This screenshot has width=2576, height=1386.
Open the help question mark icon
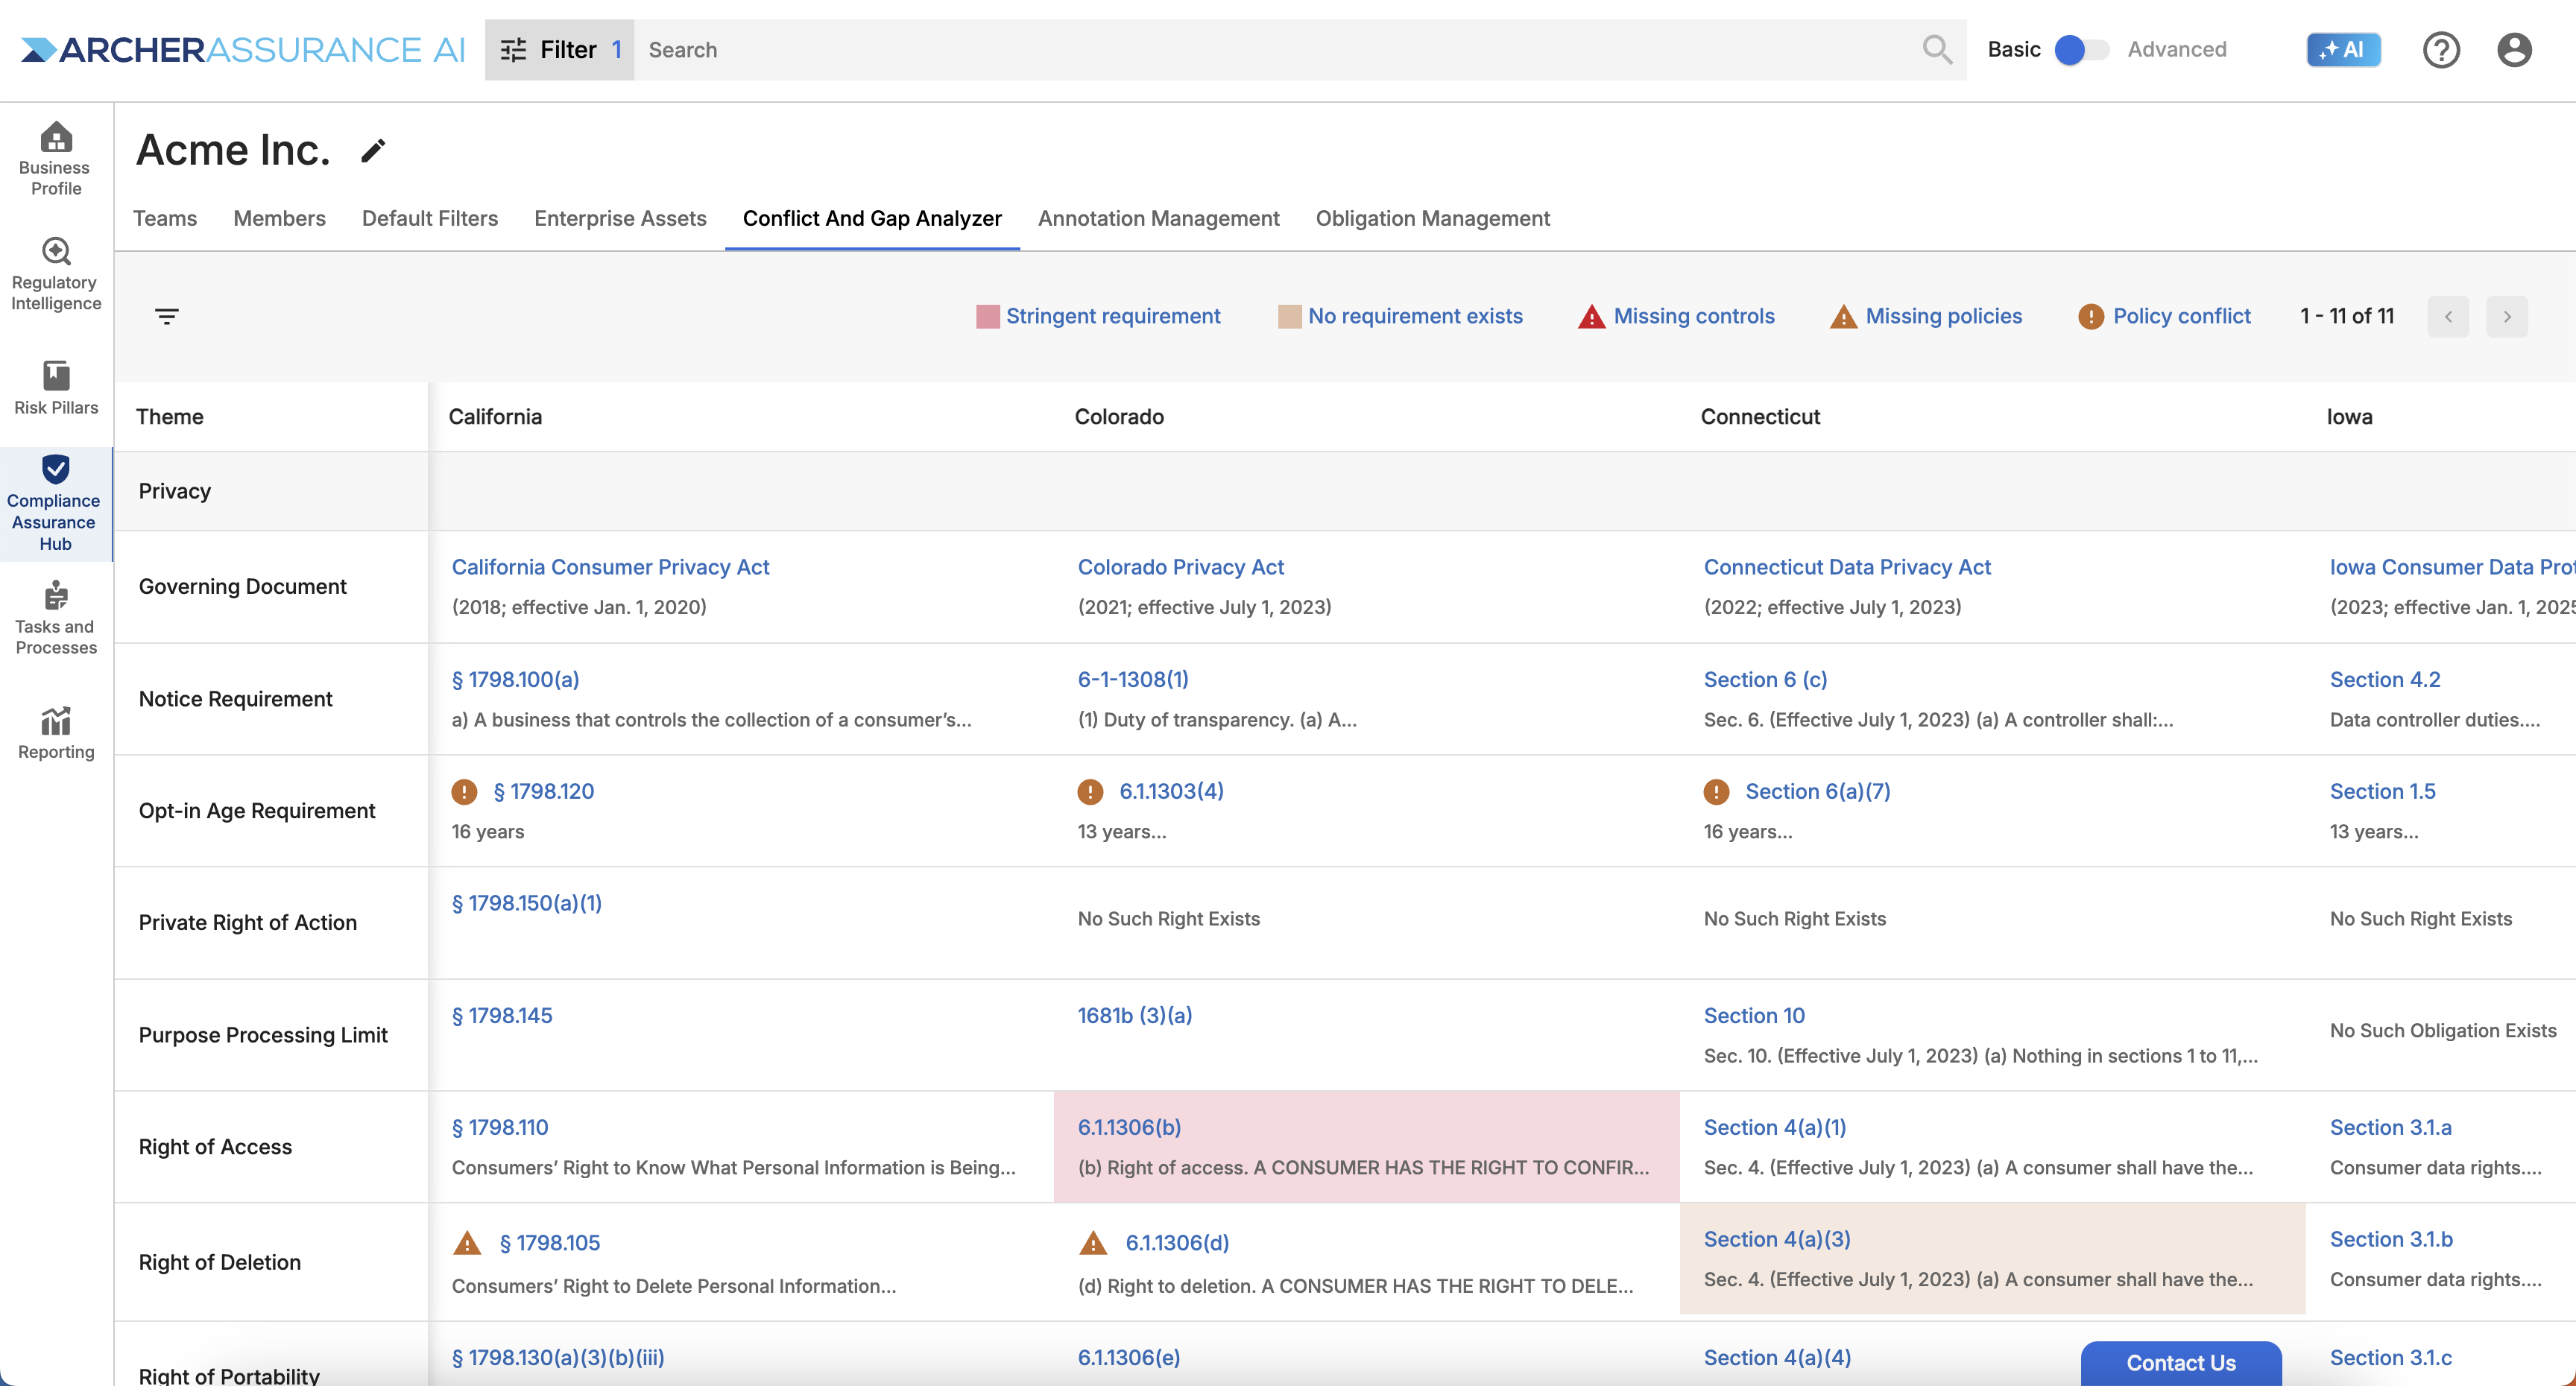pyautogui.click(x=2441, y=49)
